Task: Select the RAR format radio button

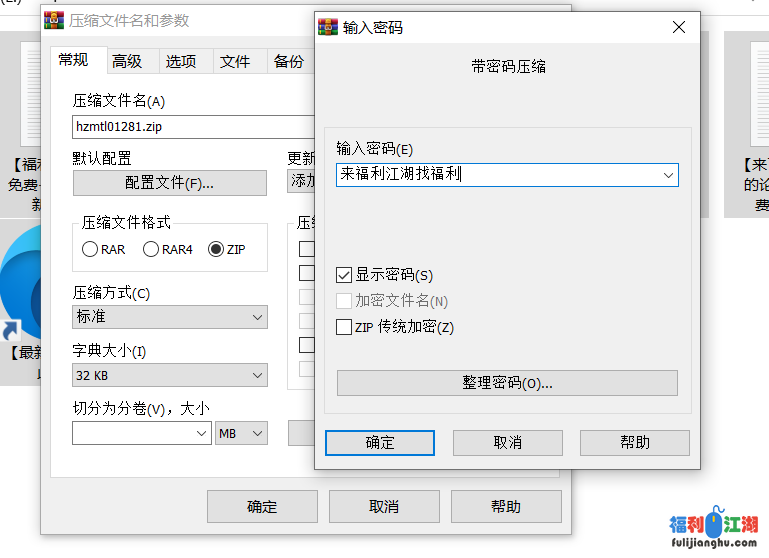Action: (90, 250)
